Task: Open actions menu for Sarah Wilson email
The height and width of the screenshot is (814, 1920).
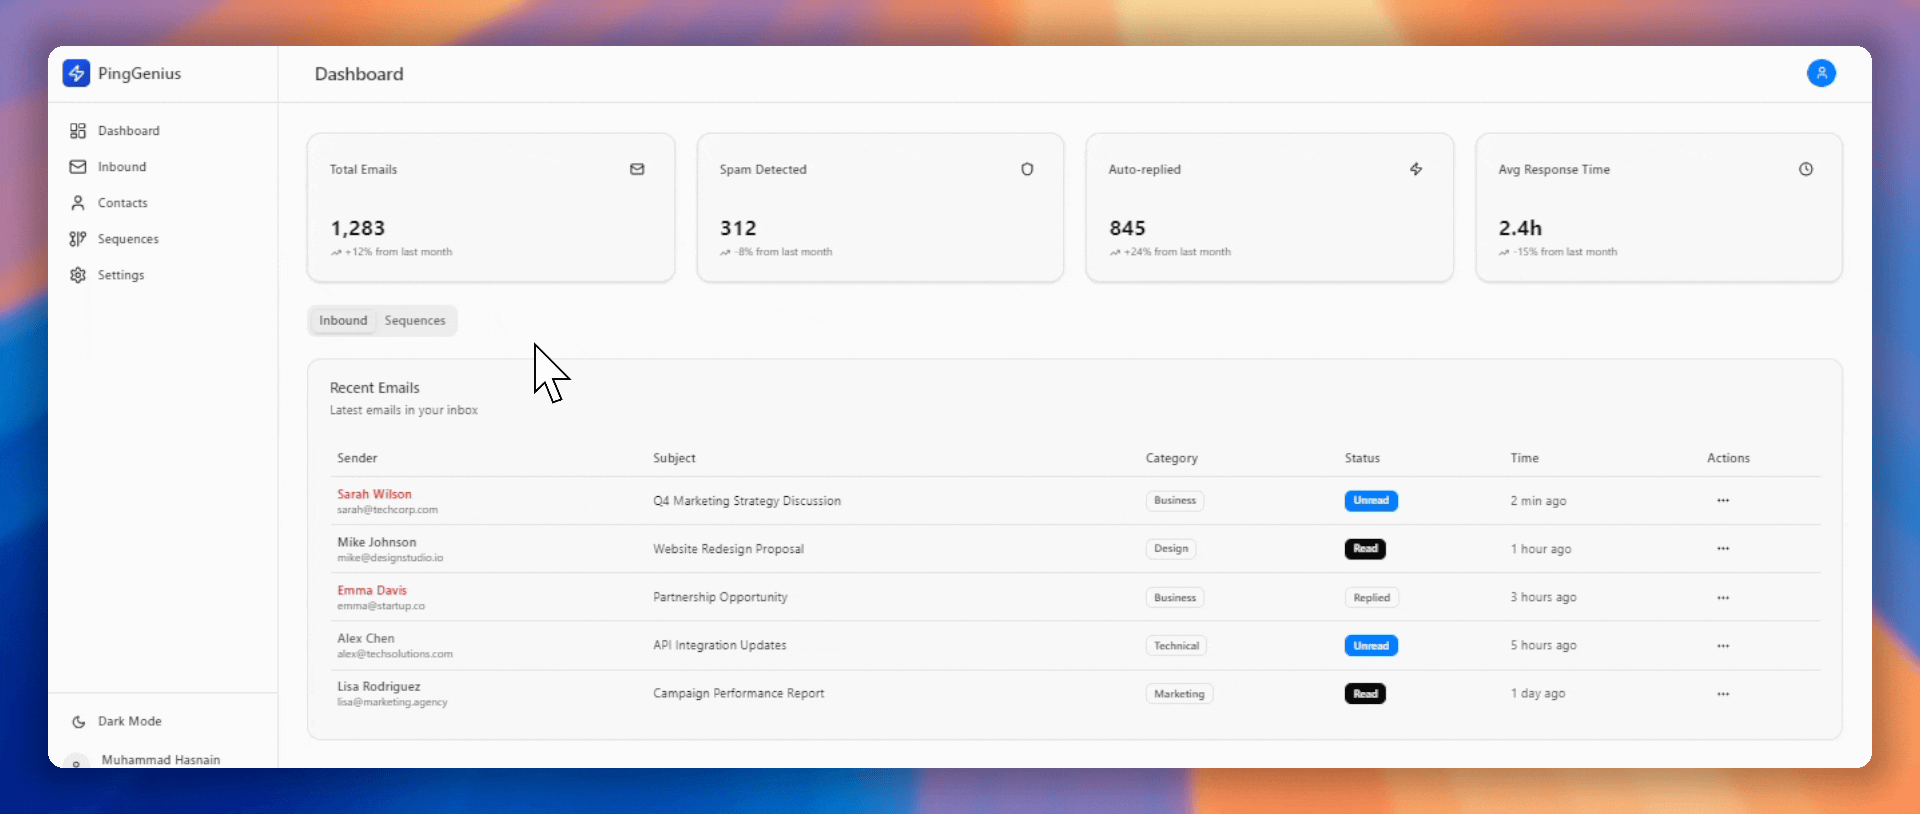Action: tap(1722, 500)
